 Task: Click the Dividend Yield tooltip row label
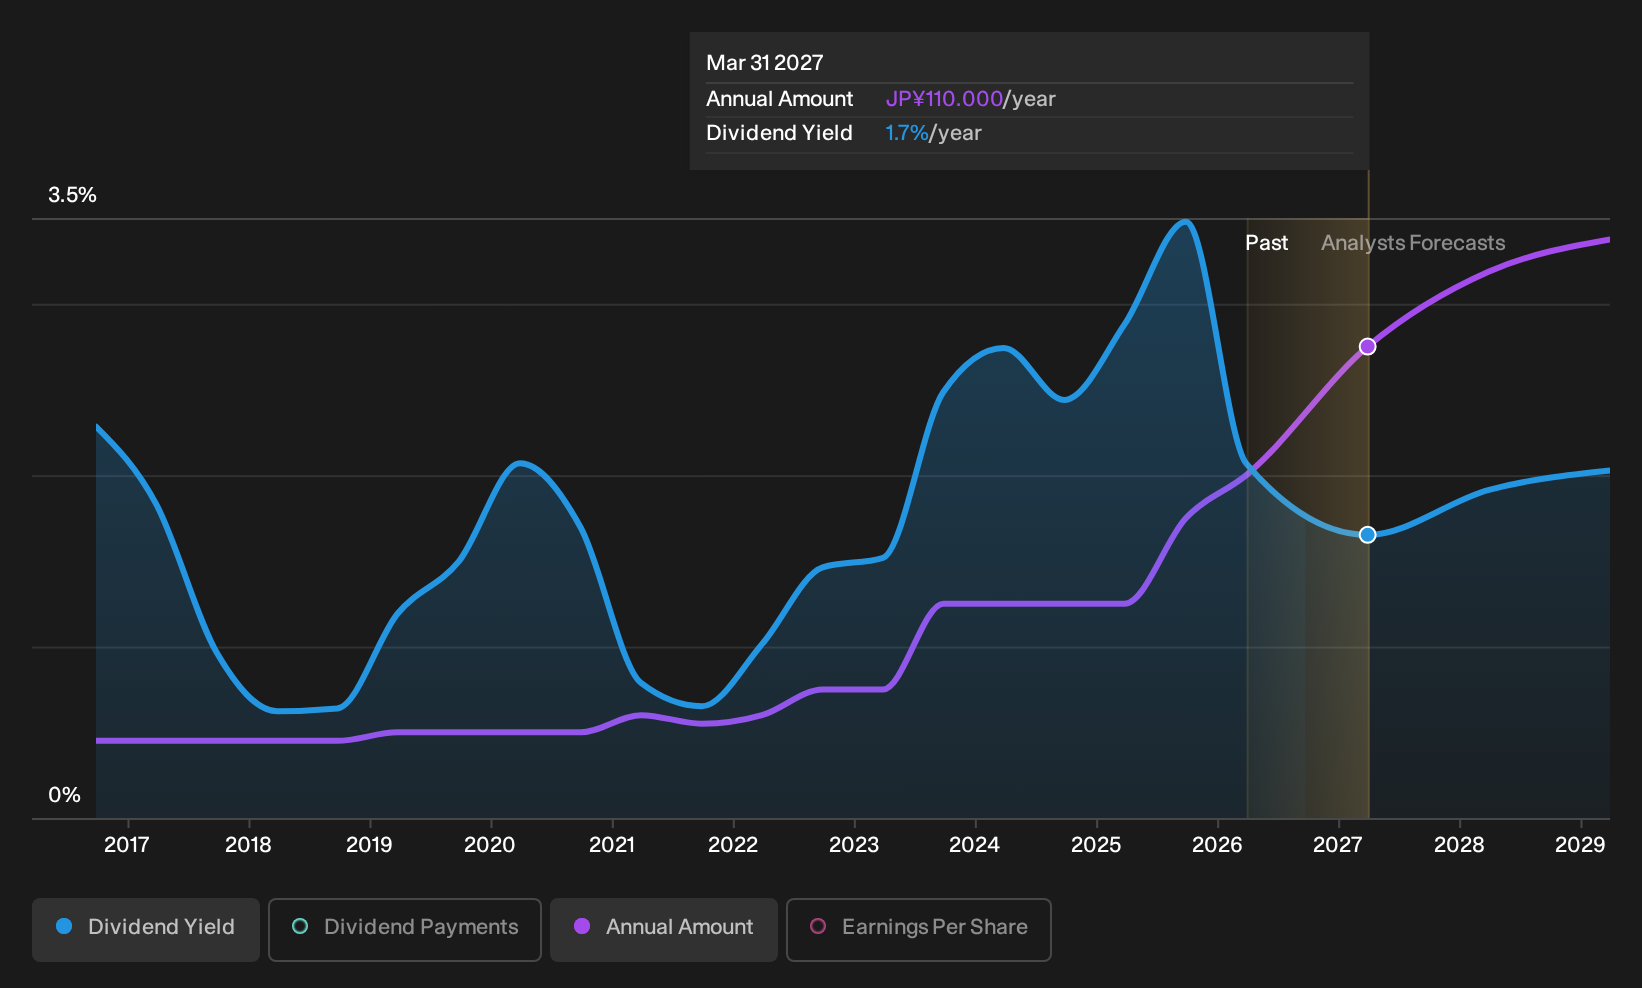pos(779,133)
